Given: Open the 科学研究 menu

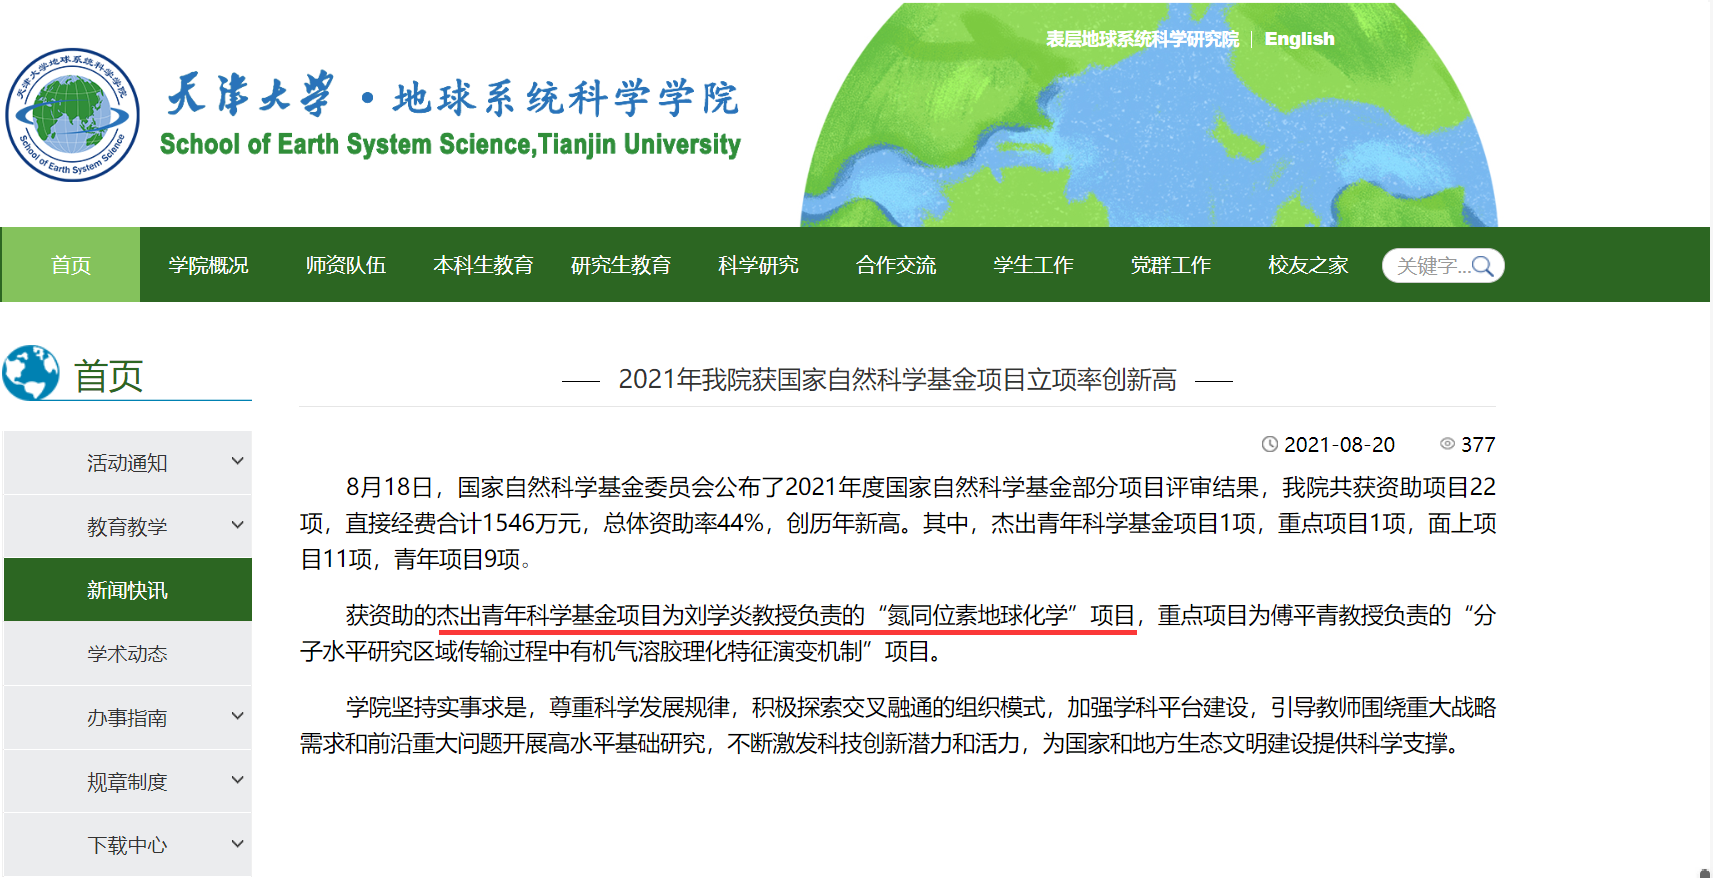Looking at the screenshot, I should coord(758,265).
